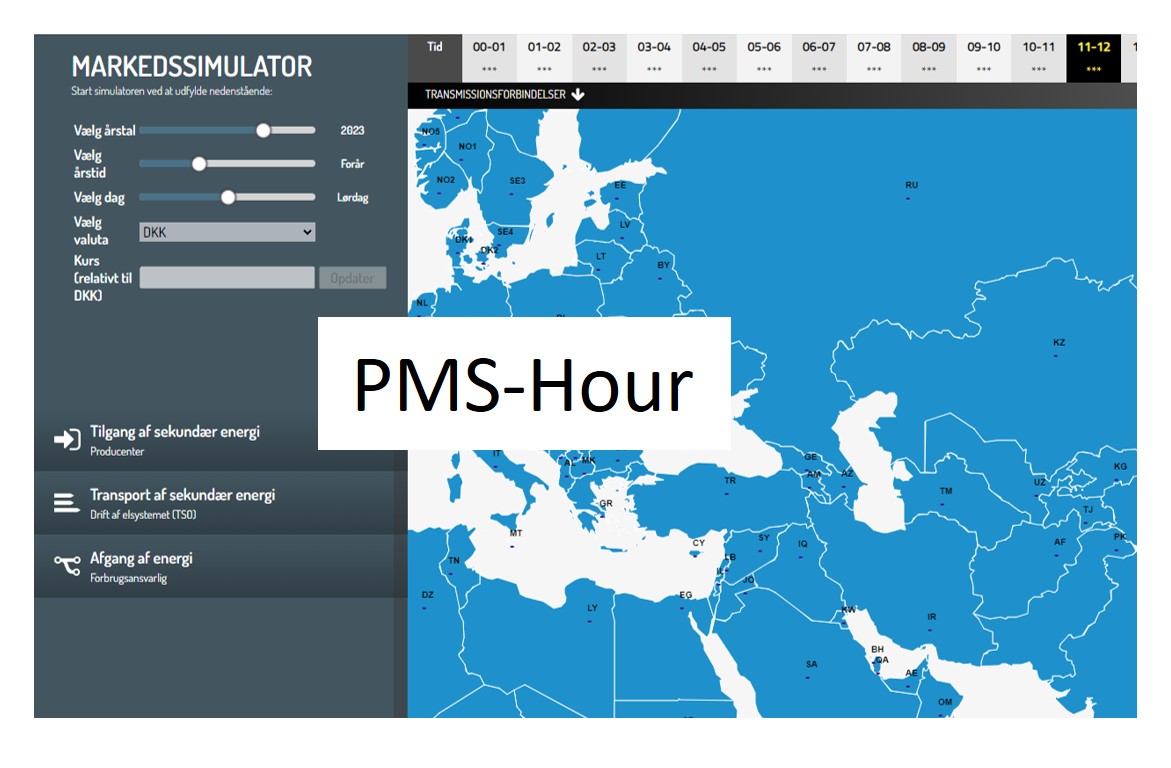Expand Afgang af energi panel
Screen dimensions: 1171x768
click(141, 558)
